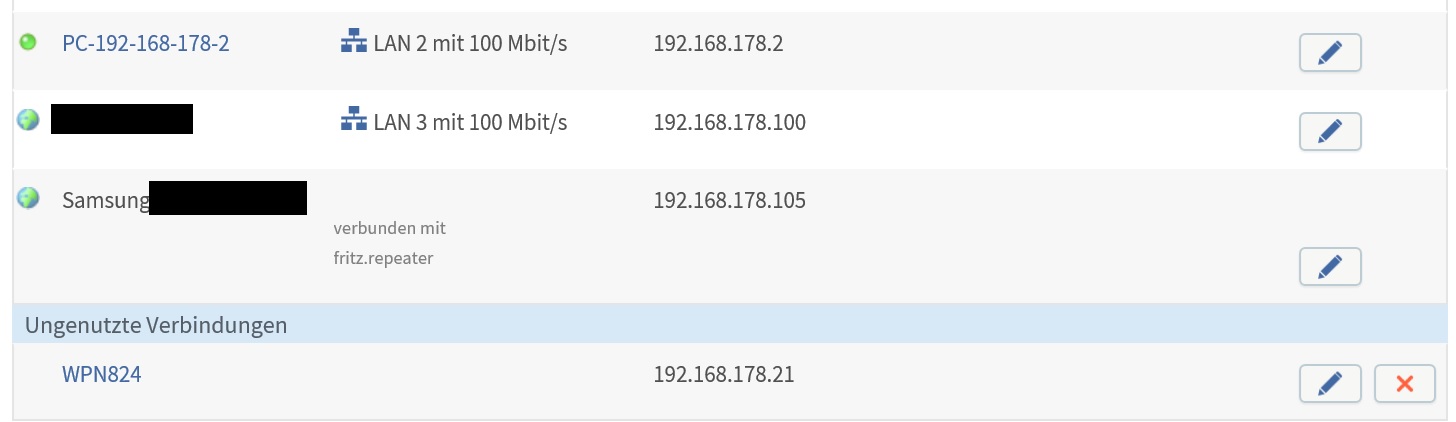The image size is (1456, 422).
Task: Open the WPN824 device link
Action: click(x=101, y=375)
